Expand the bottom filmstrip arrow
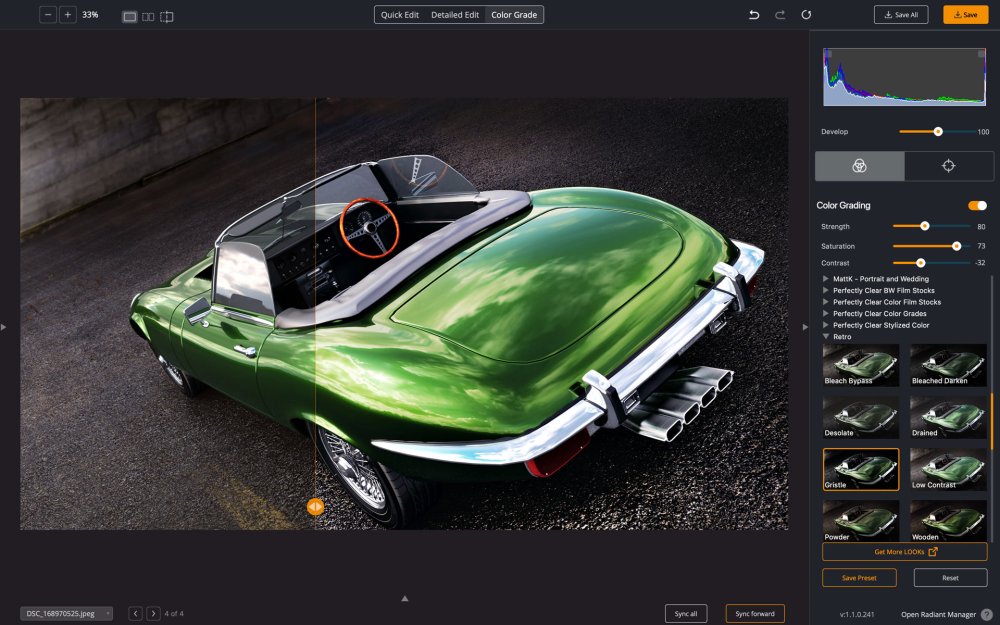1000x625 pixels. [404, 598]
